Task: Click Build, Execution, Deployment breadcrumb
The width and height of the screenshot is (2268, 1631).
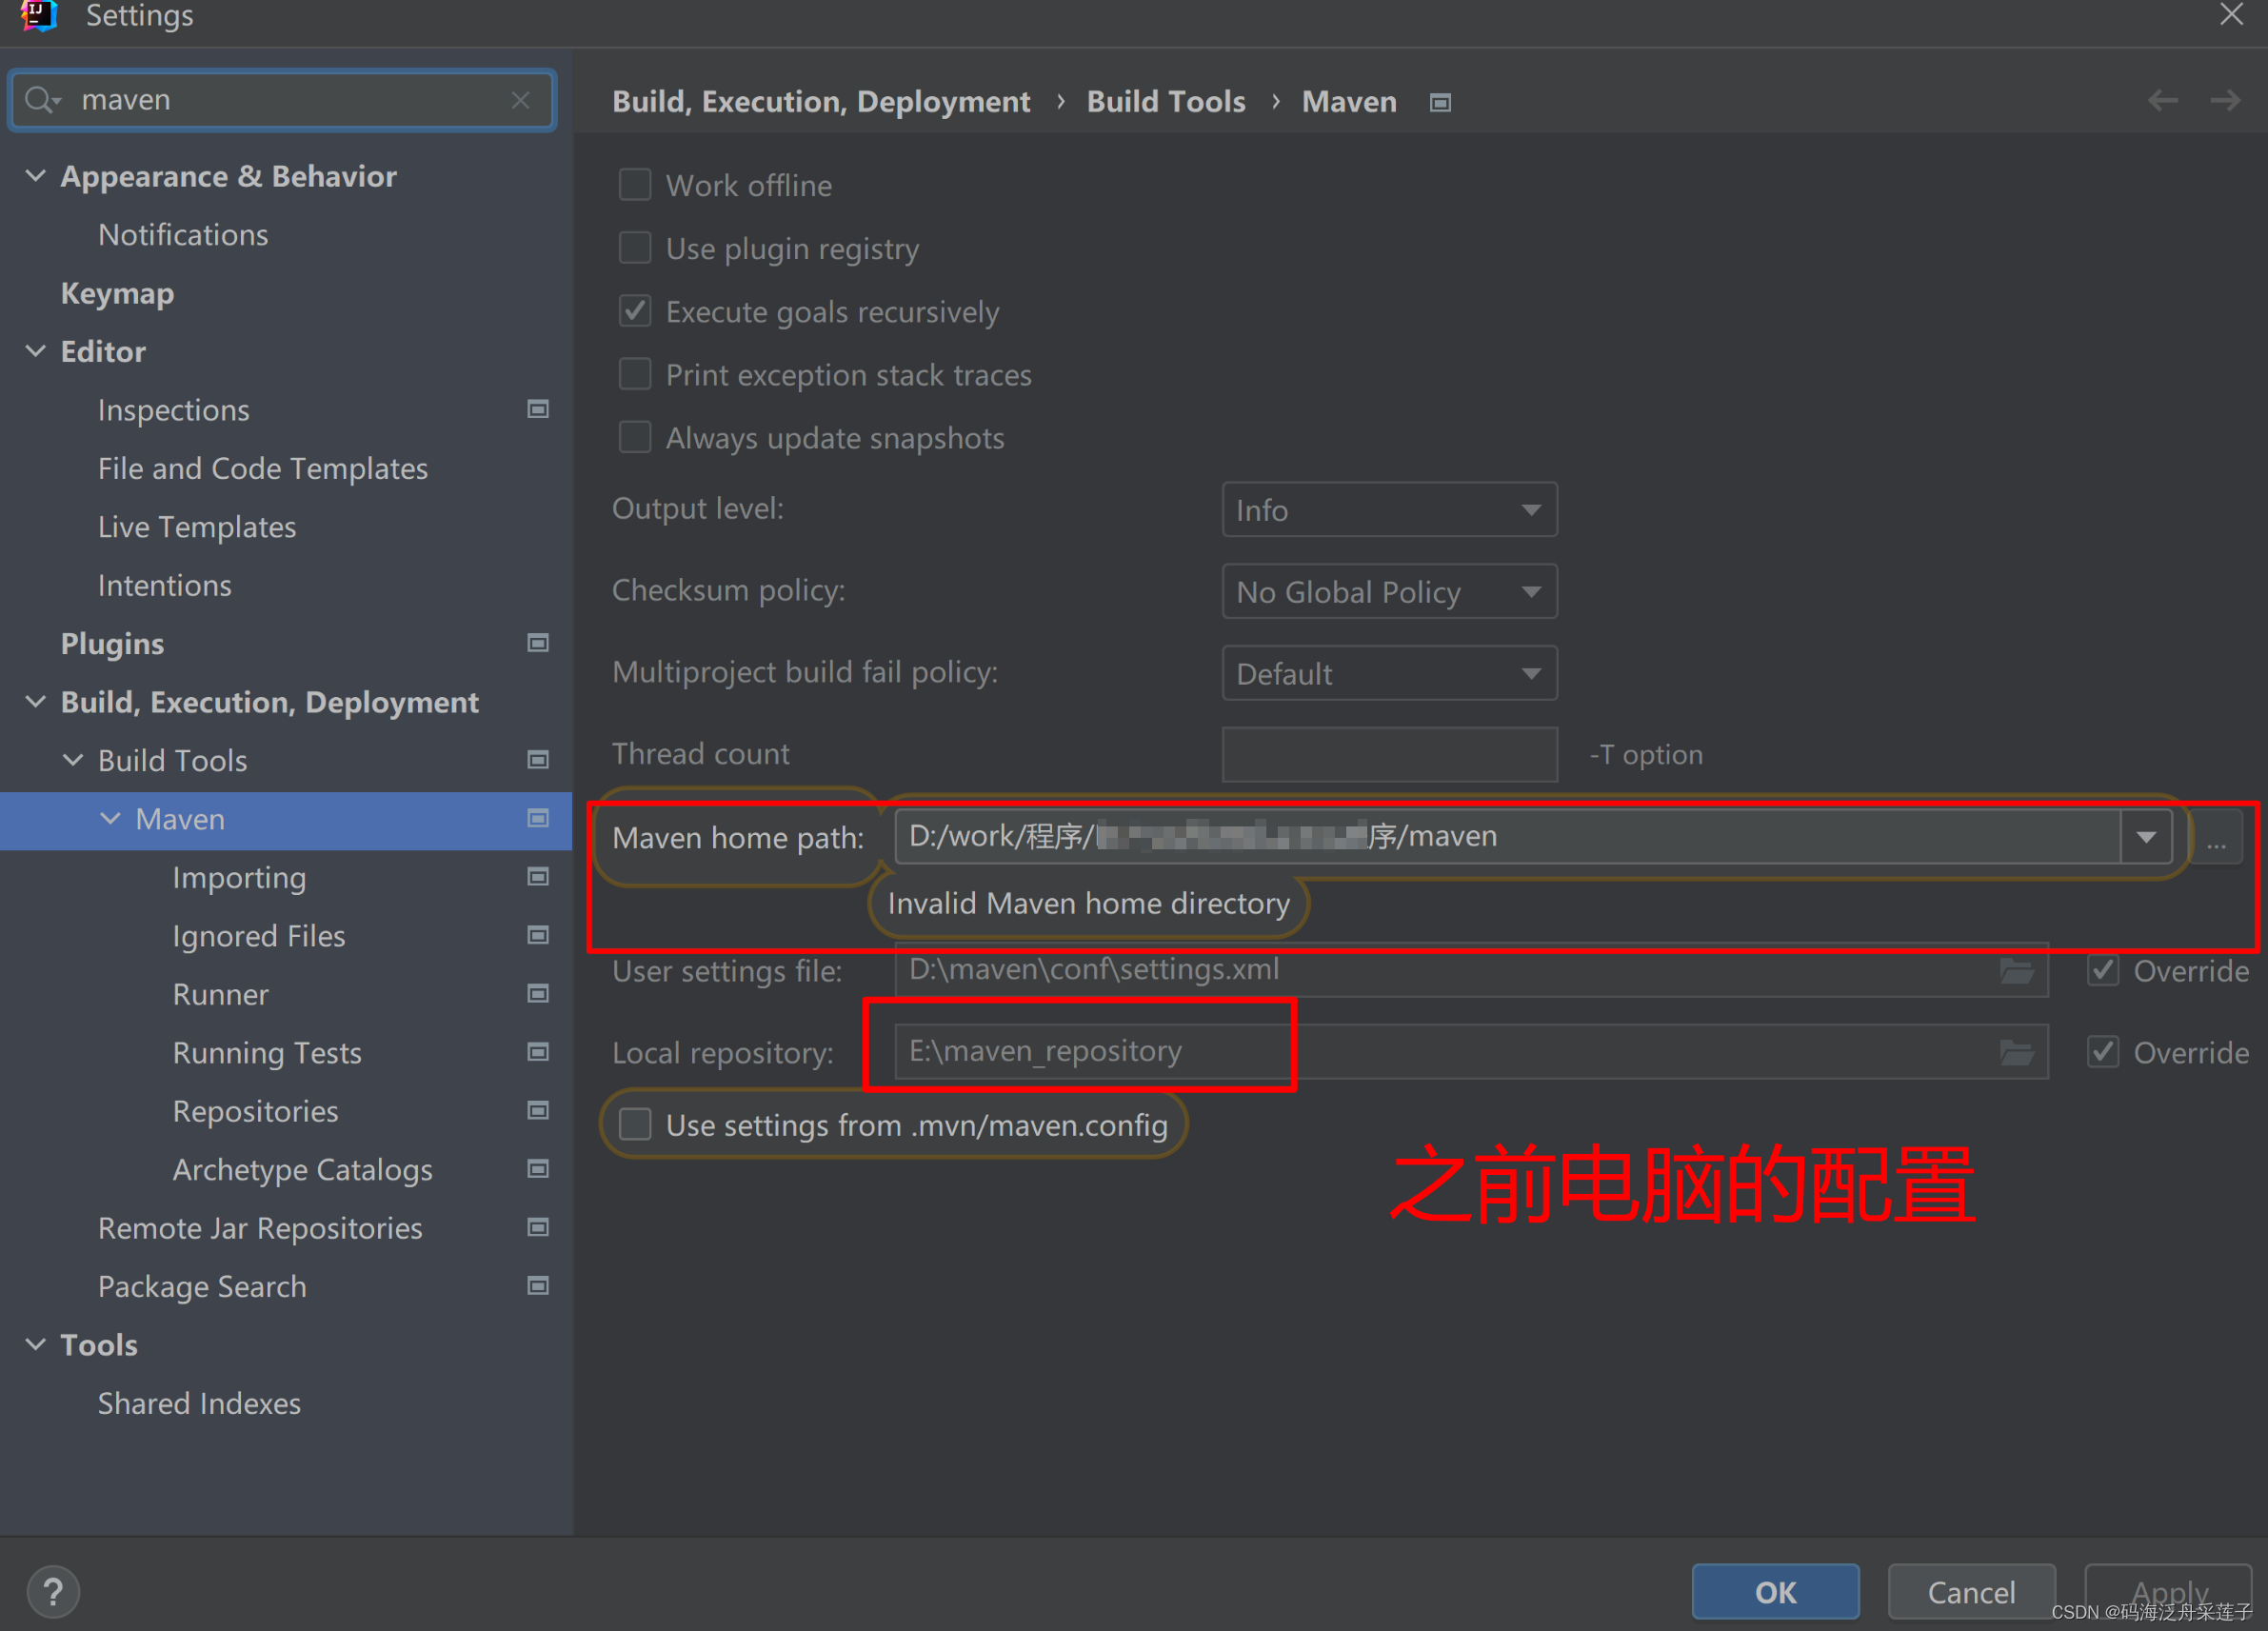Action: [821, 102]
